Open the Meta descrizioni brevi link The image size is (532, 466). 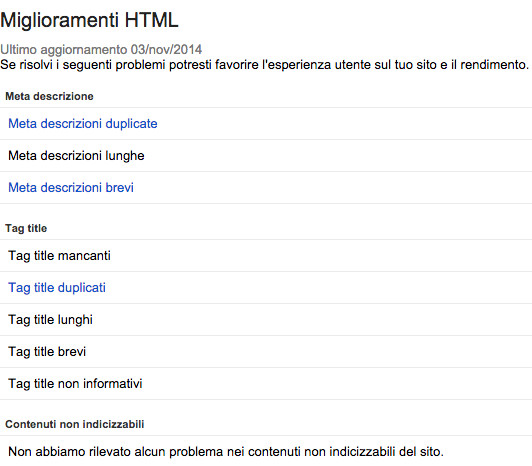[x=71, y=188]
